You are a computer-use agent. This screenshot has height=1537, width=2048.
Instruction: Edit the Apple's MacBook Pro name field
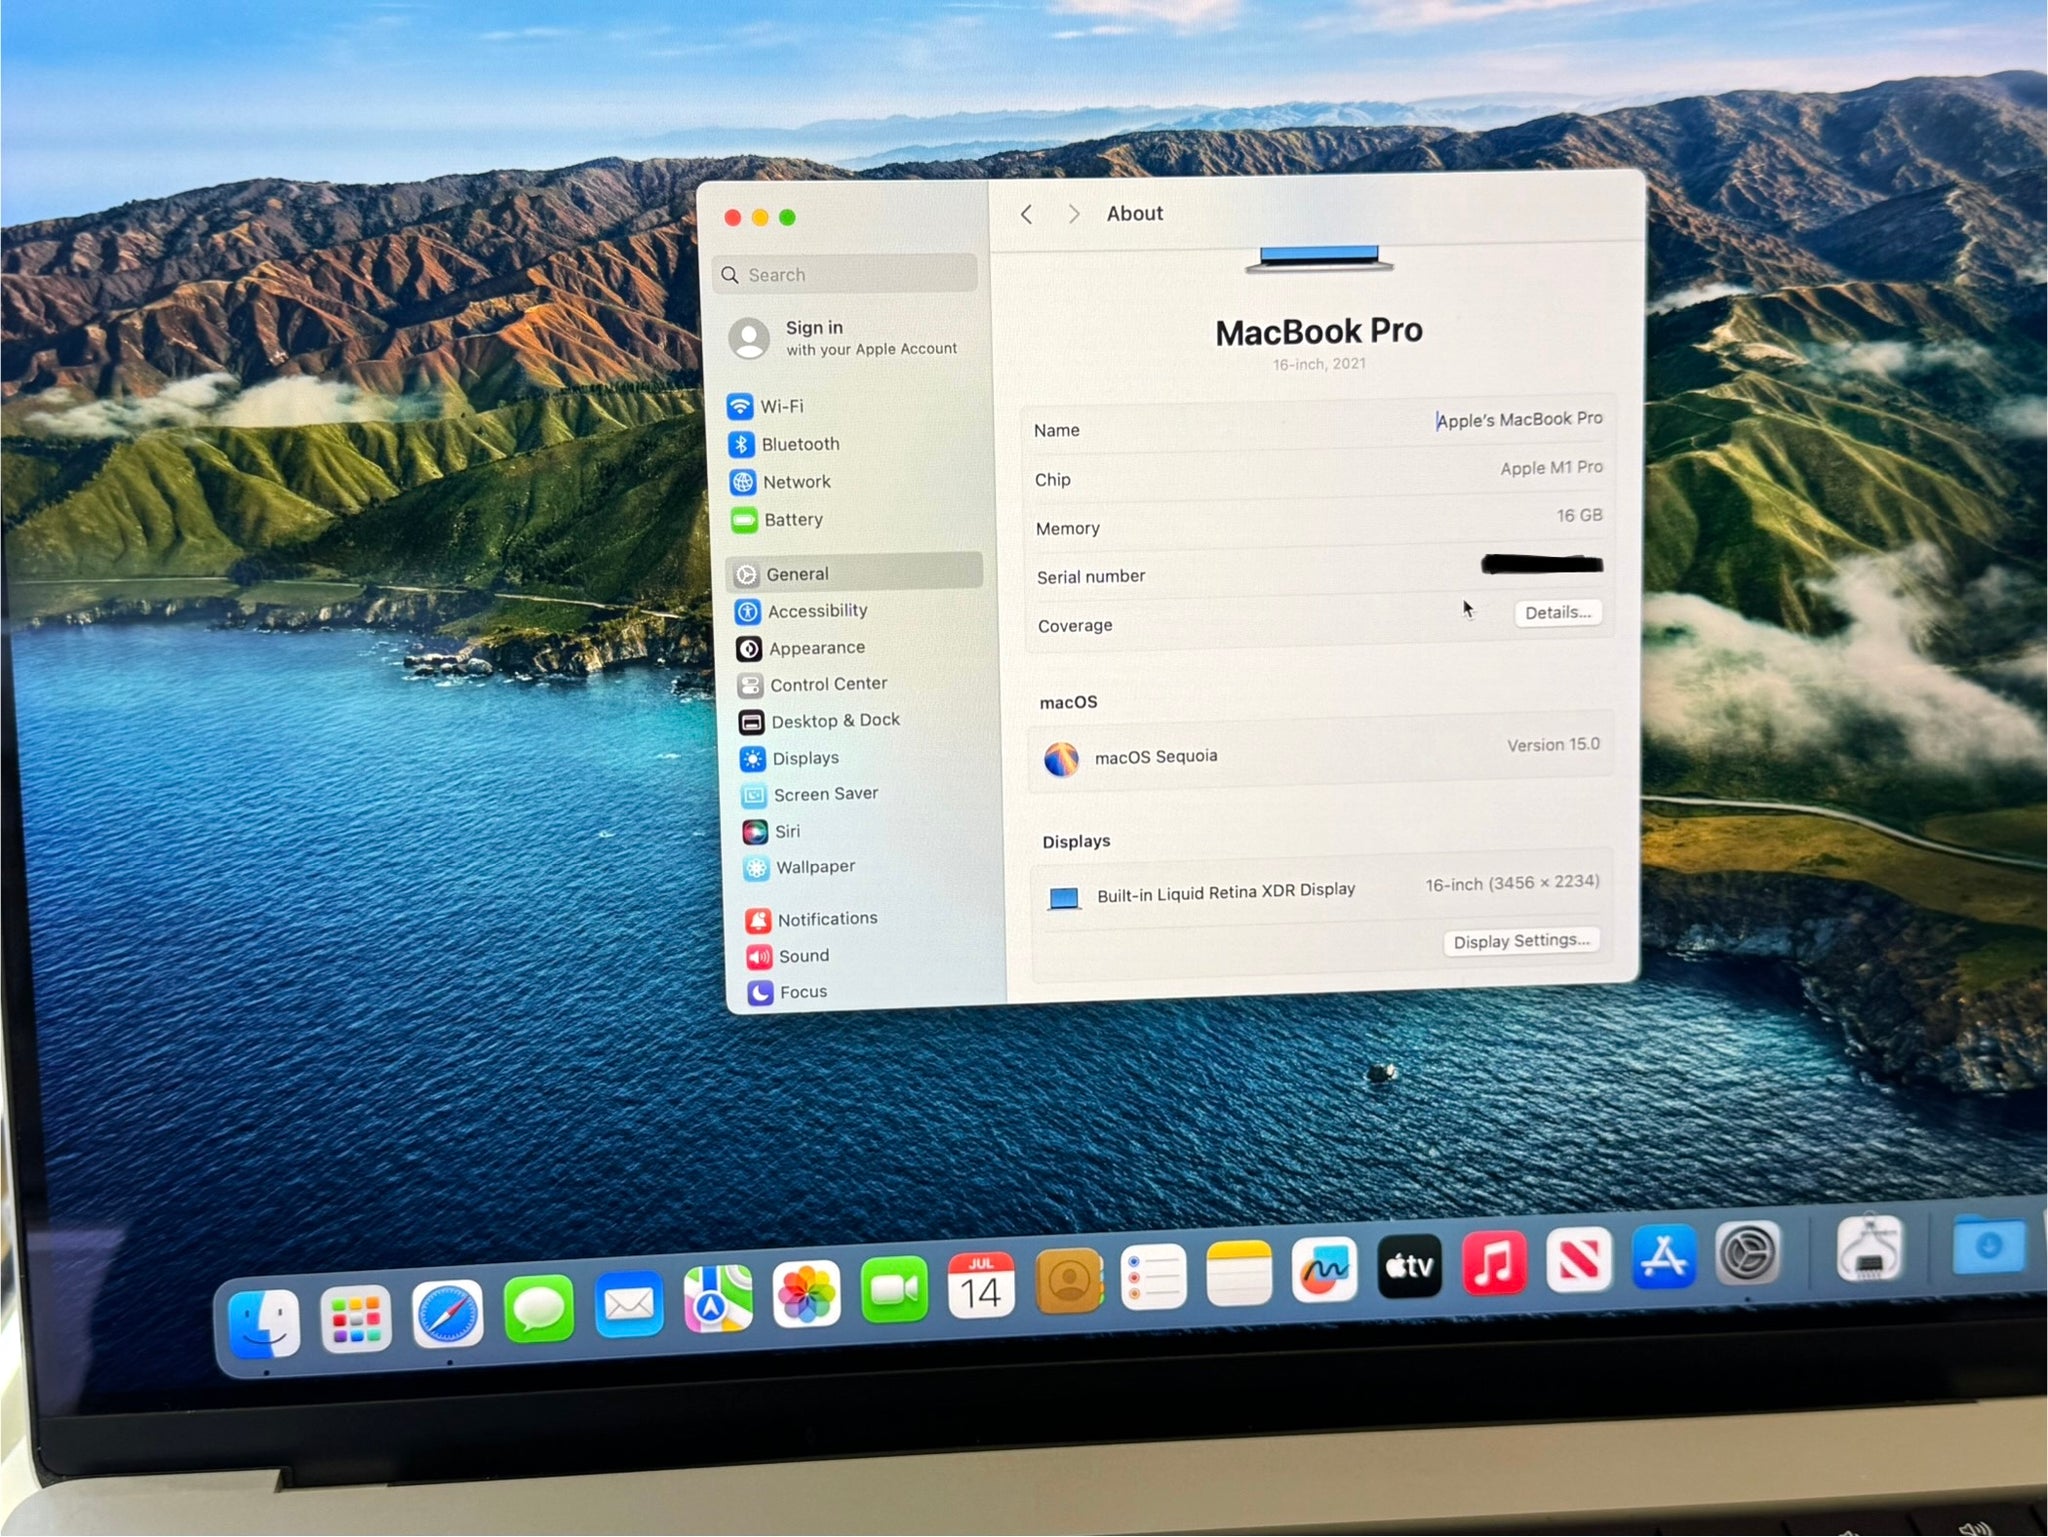coord(1518,420)
